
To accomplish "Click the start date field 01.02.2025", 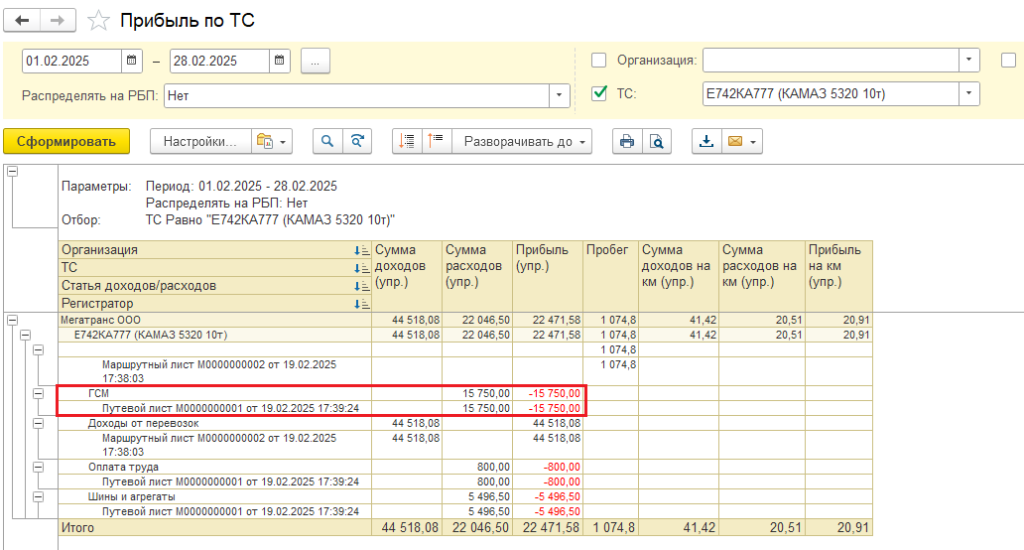I will 72,61.
